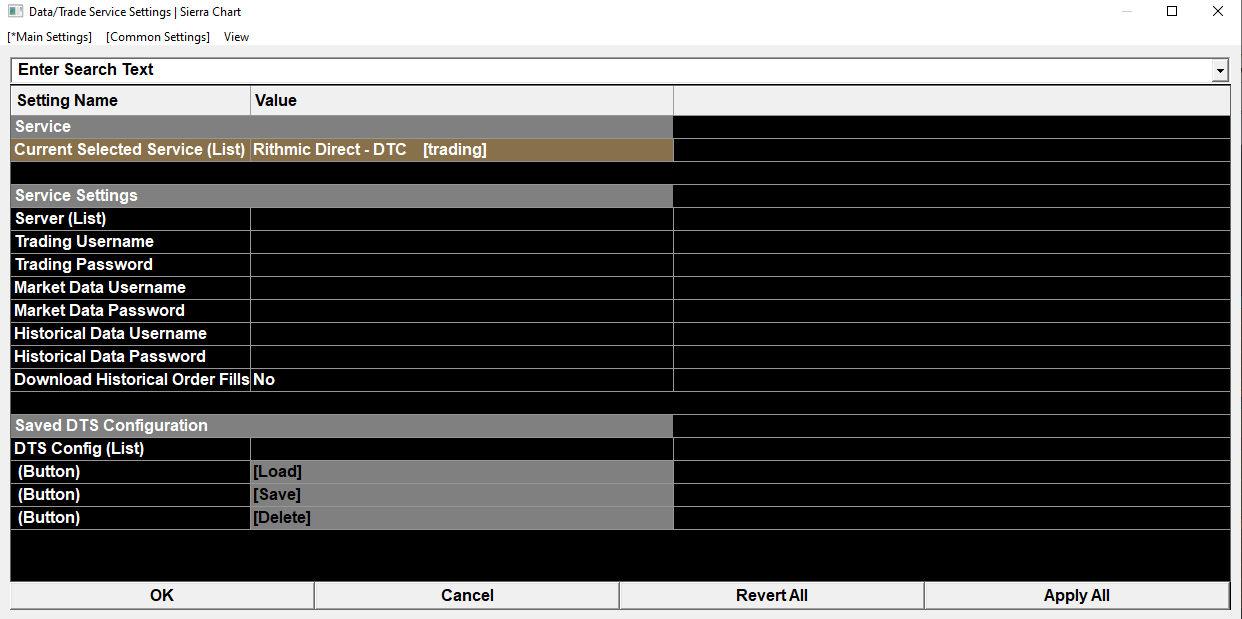Select the Market Data Username label
1242x619 pixels.
(x=130, y=288)
